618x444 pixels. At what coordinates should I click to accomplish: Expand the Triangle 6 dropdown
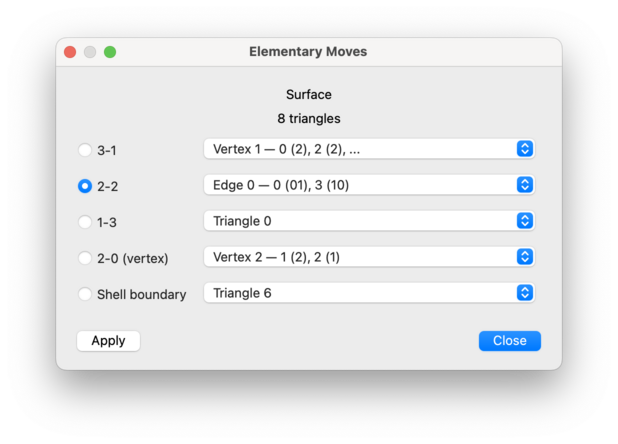[x=369, y=293]
